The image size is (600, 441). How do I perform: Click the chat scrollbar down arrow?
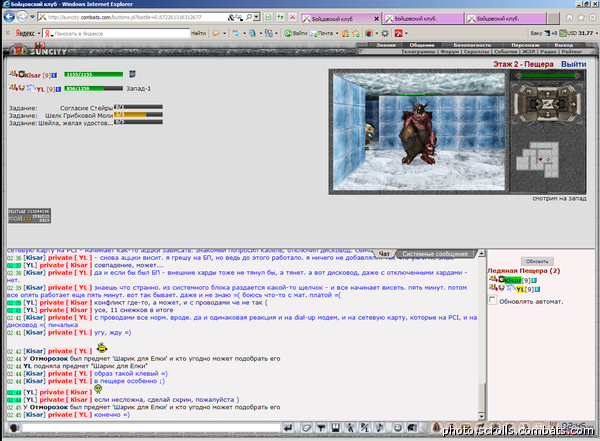pos(481,416)
